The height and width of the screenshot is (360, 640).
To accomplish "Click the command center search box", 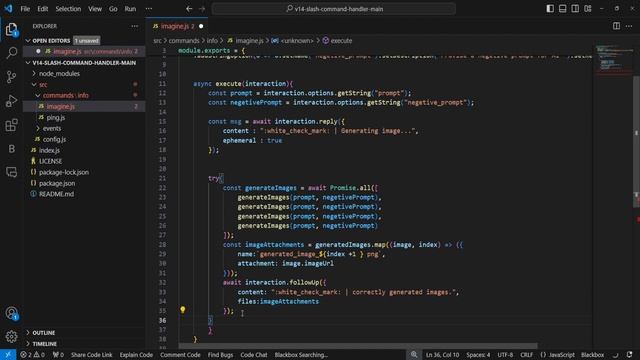I will [333, 9].
